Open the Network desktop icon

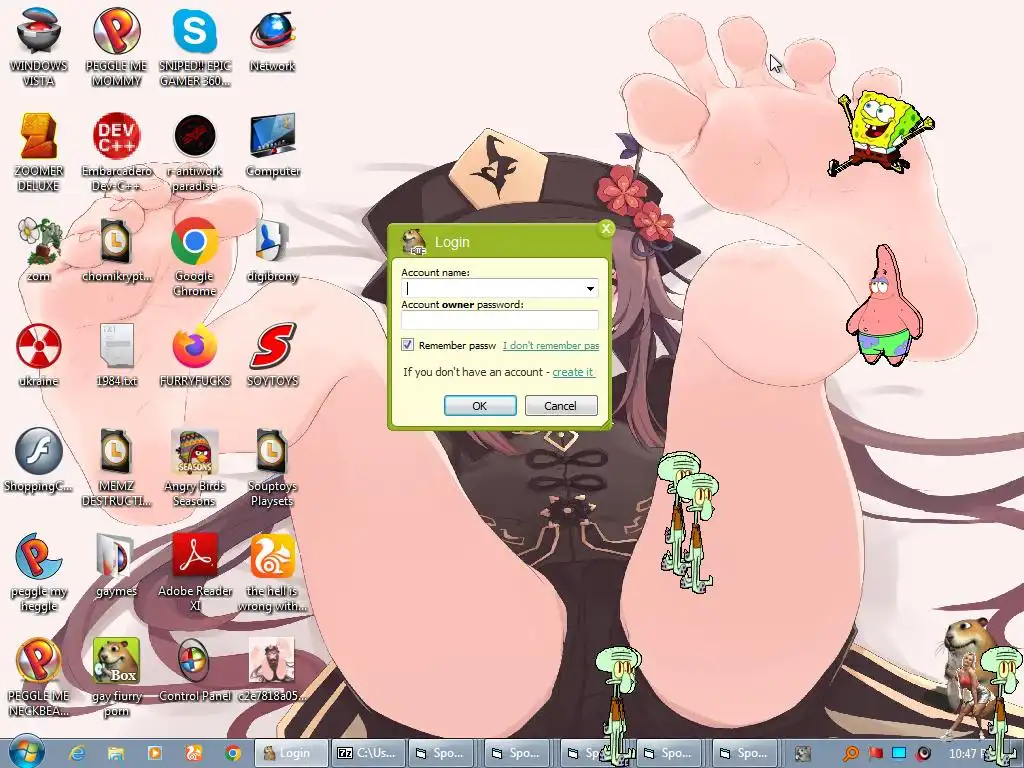[272, 39]
